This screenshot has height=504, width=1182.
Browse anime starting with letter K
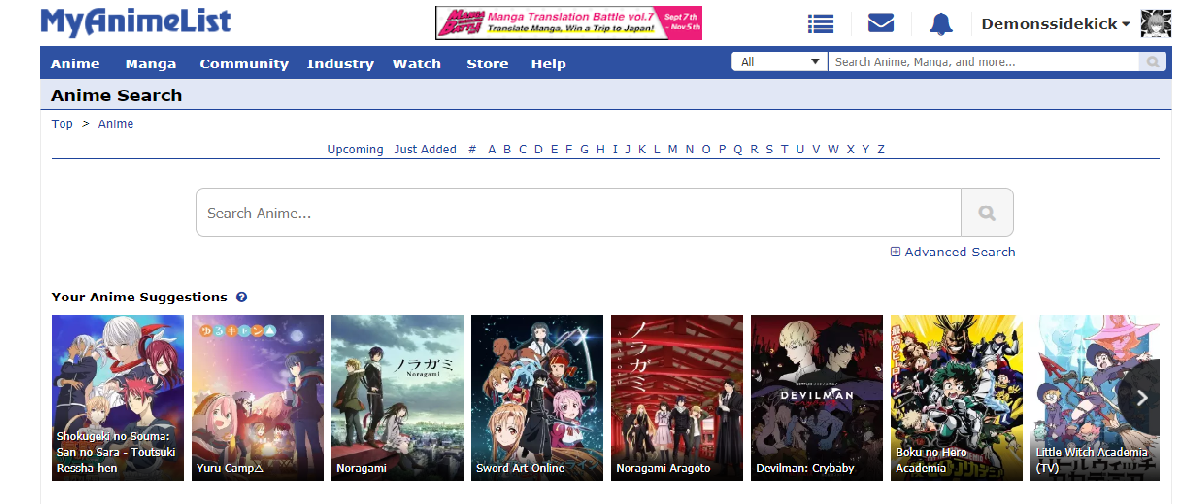click(642, 149)
